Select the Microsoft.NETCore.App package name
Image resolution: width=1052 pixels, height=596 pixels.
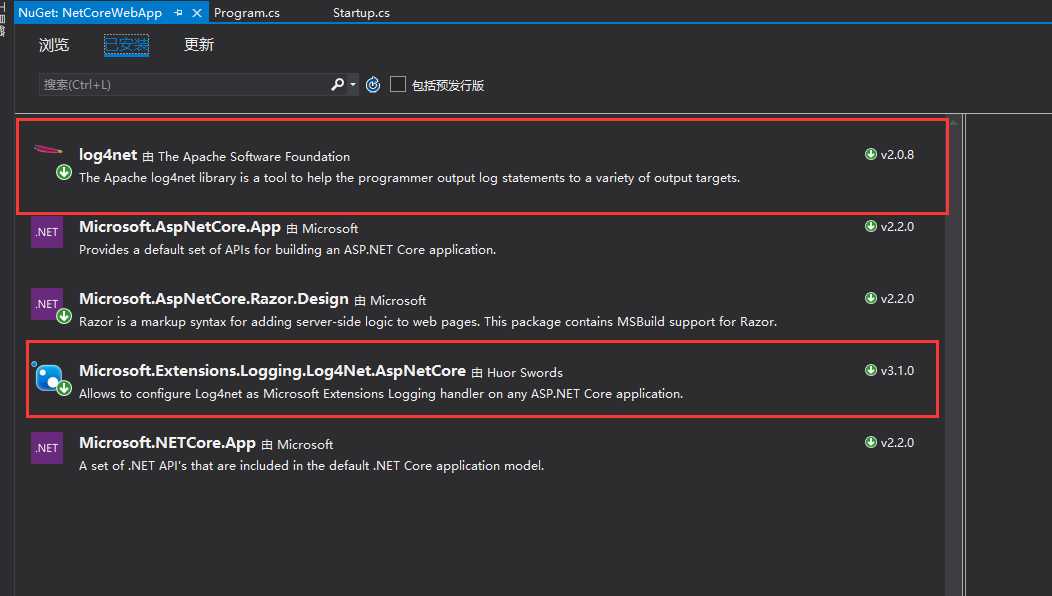(x=168, y=442)
